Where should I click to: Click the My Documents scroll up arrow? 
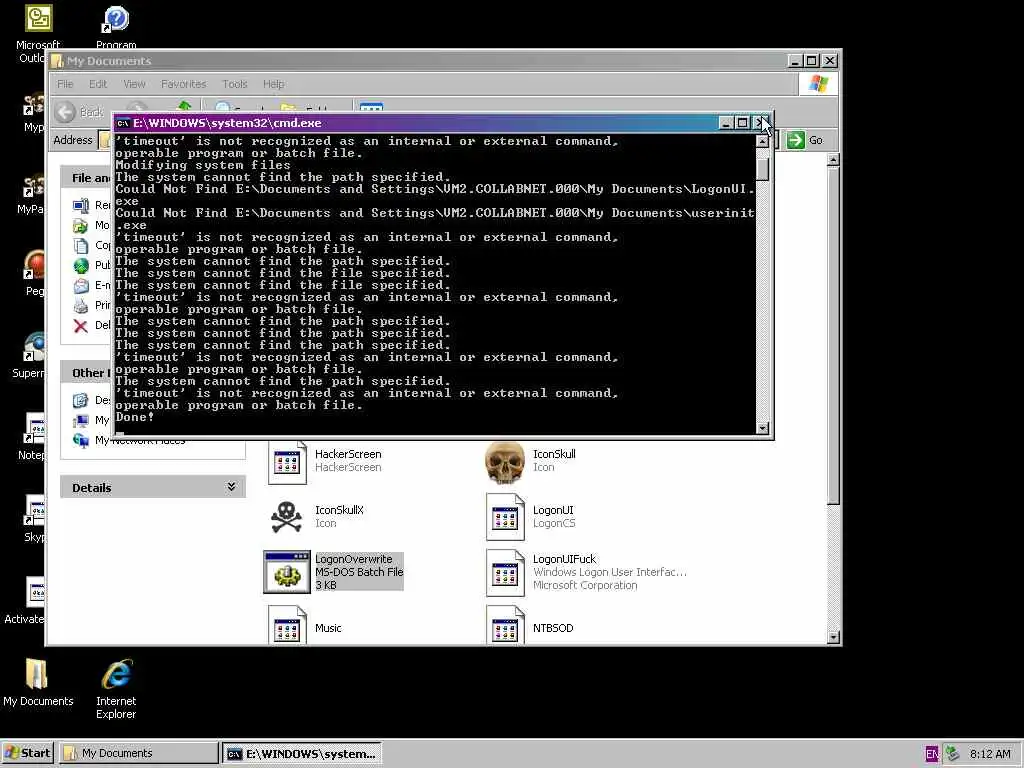click(x=833, y=159)
